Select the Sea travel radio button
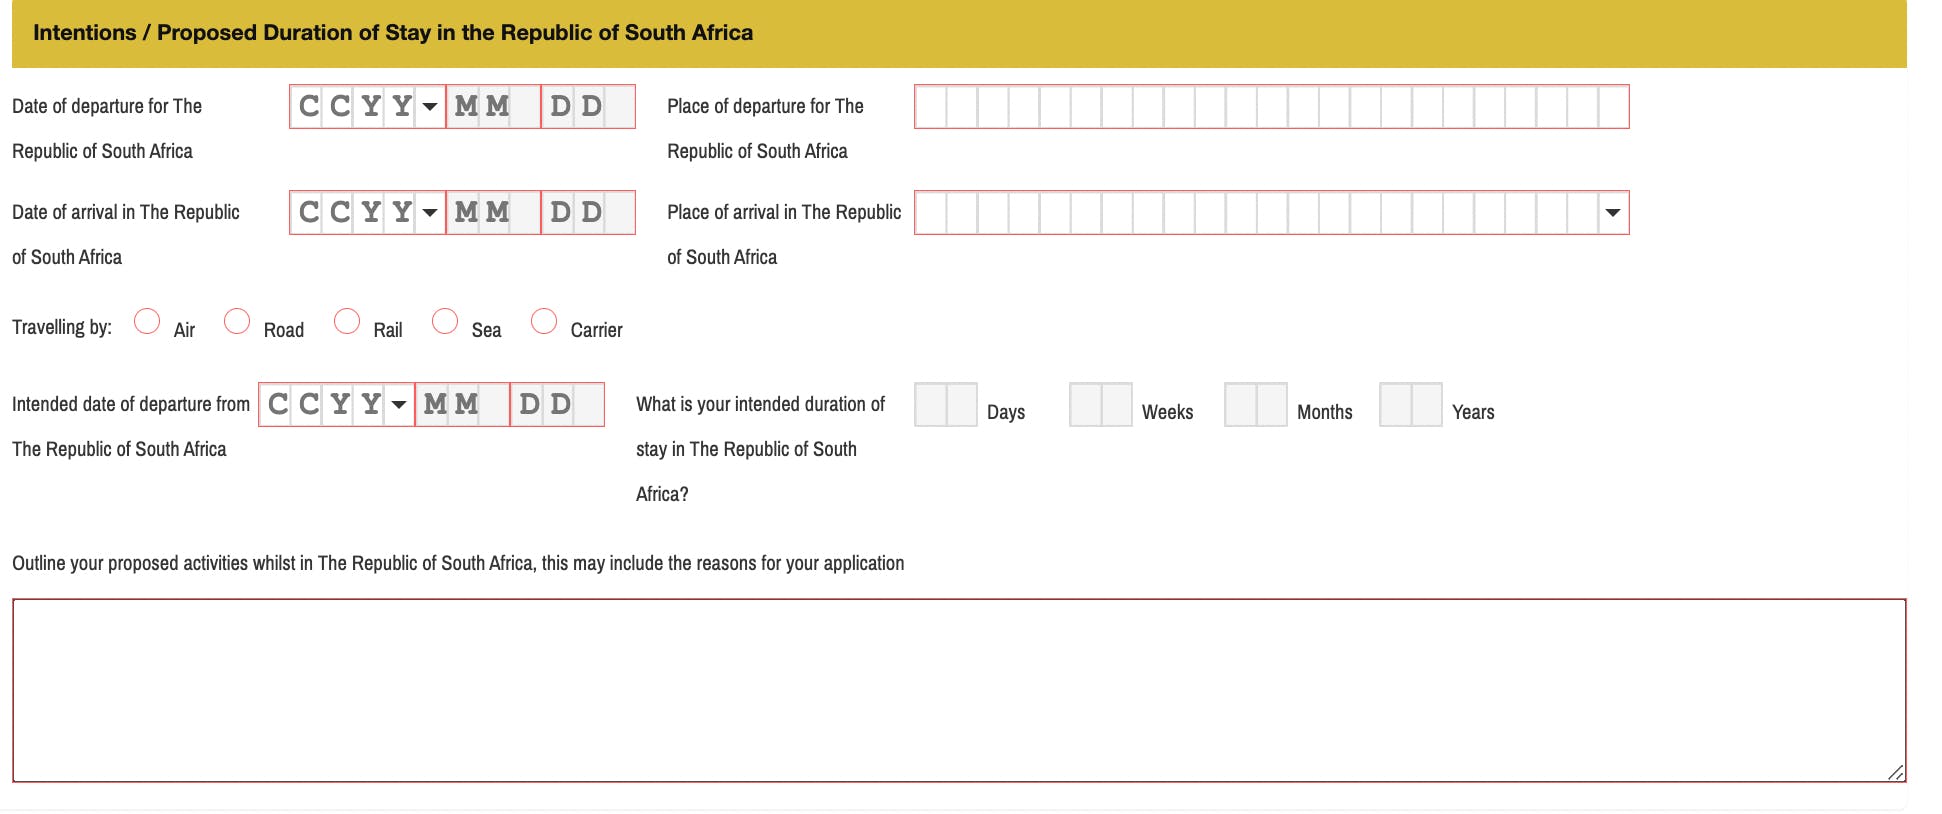 (445, 321)
